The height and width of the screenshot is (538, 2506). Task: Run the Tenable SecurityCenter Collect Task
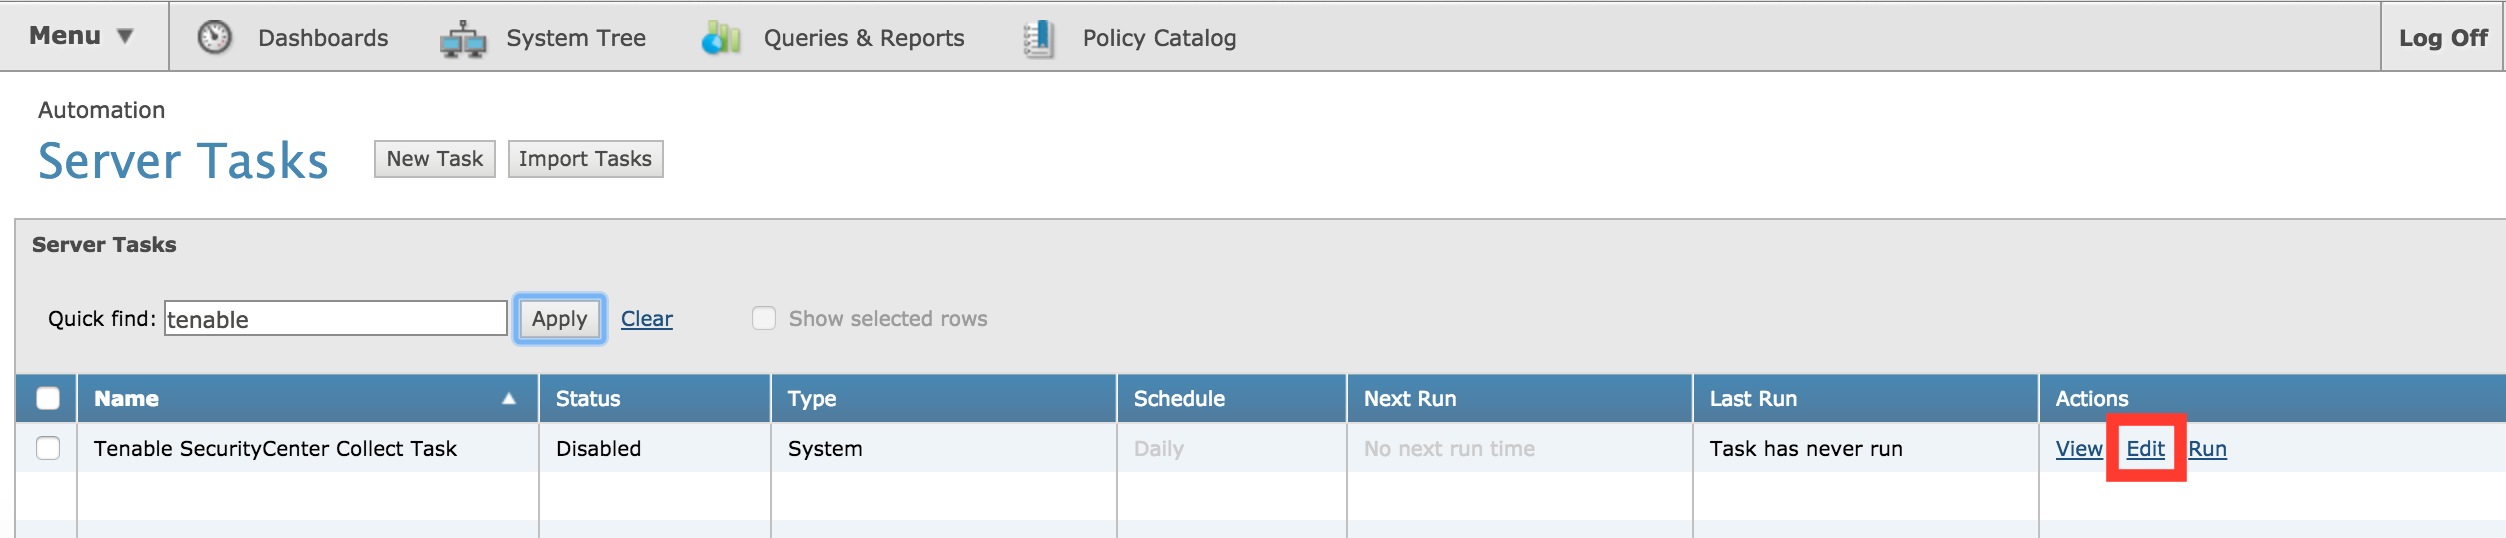tap(2208, 449)
